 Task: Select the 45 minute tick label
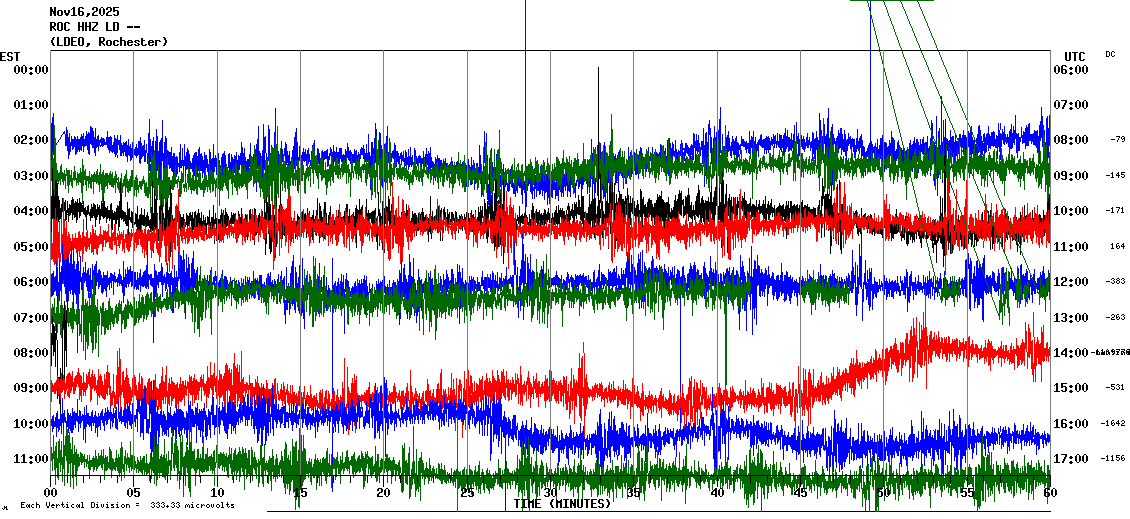pyautogui.click(x=800, y=493)
